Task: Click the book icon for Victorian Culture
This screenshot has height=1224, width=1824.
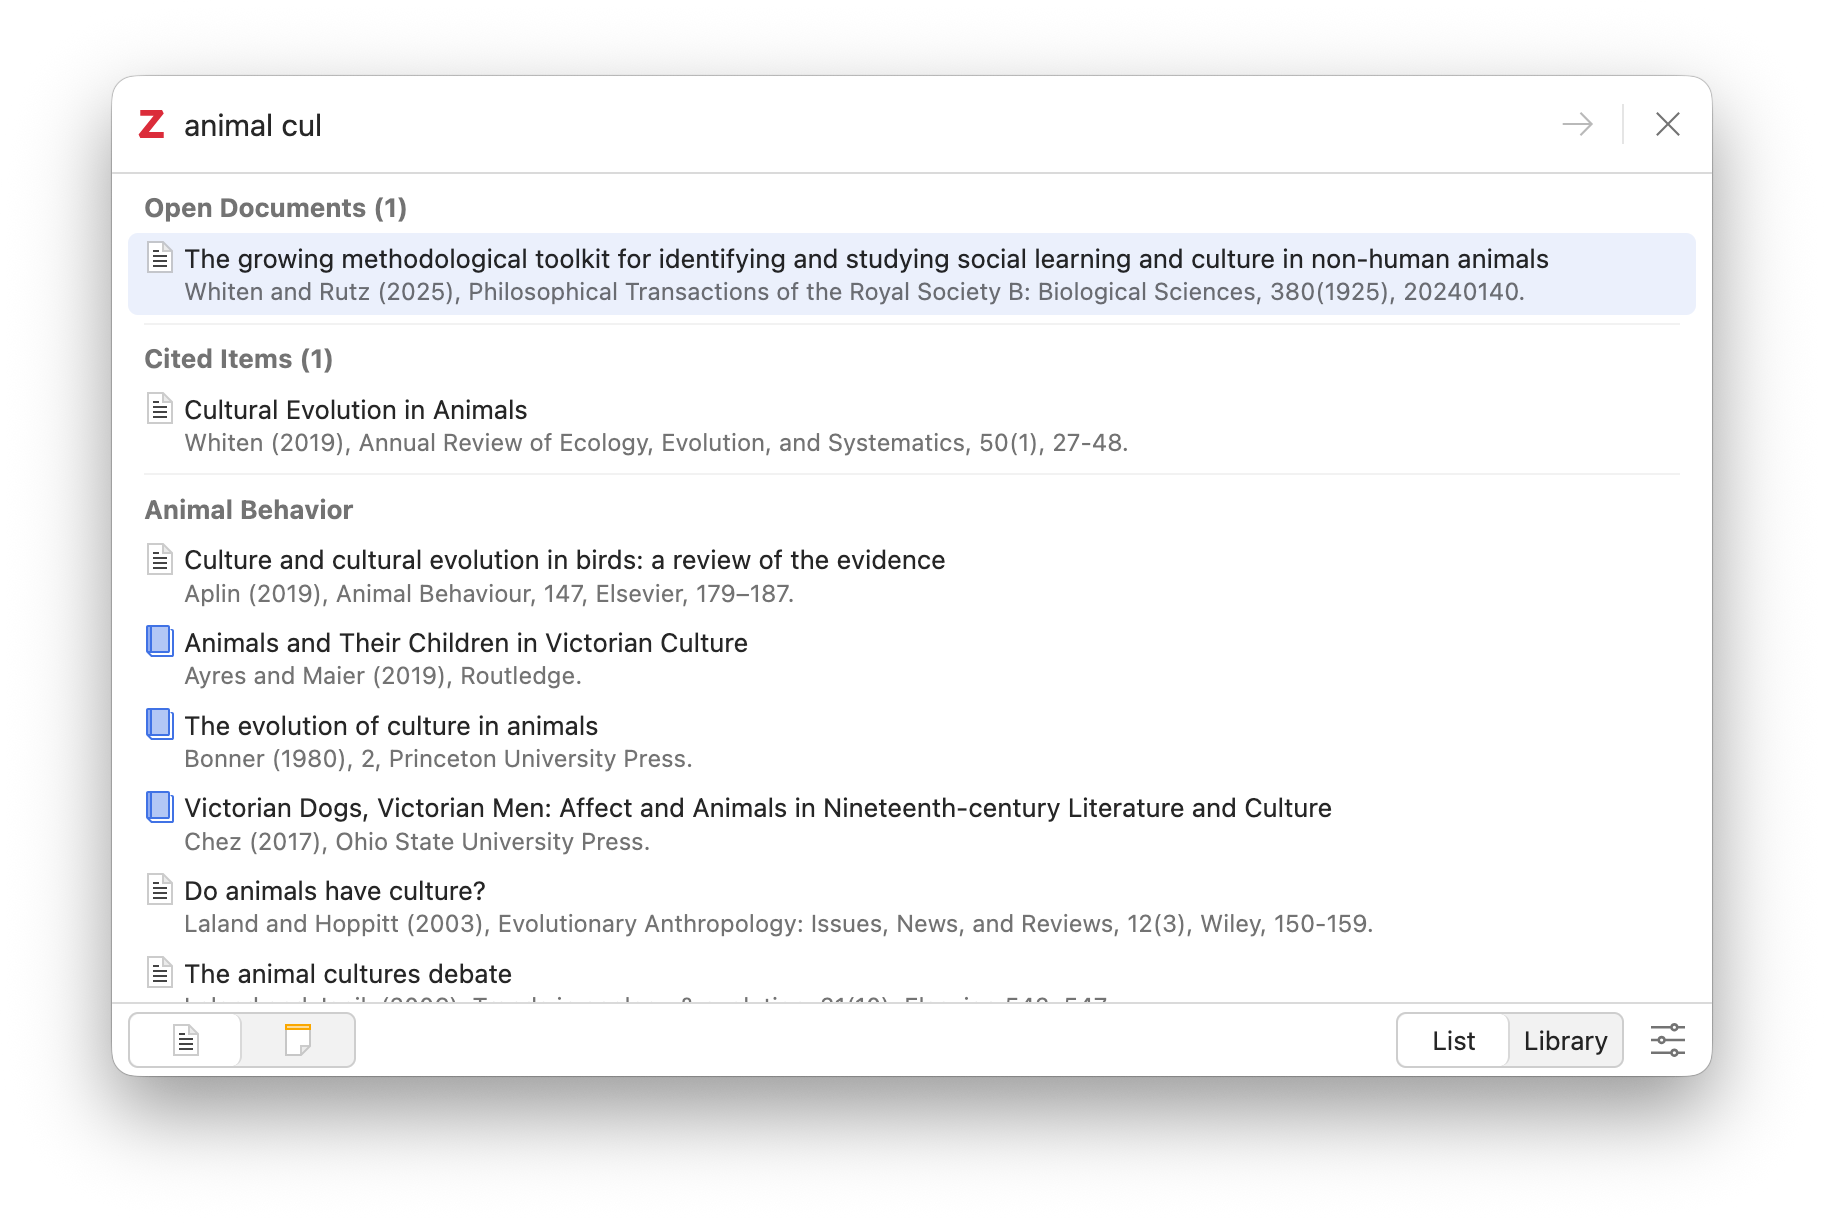Action: pos(160,641)
